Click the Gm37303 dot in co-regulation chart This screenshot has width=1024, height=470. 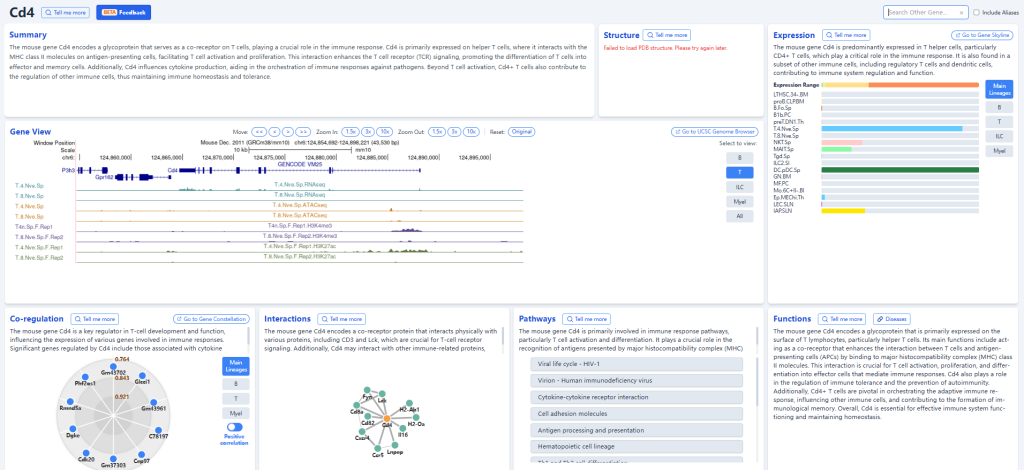[x=113, y=459]
